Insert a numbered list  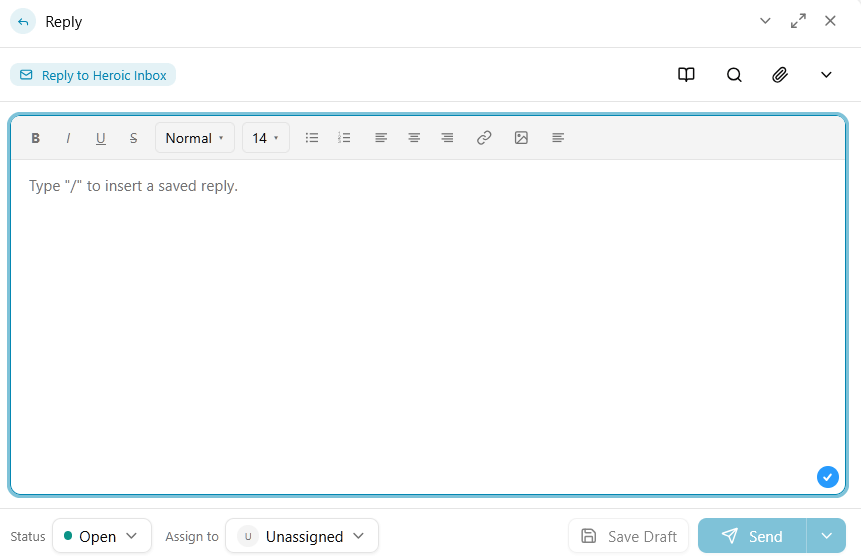click(344, 138)
